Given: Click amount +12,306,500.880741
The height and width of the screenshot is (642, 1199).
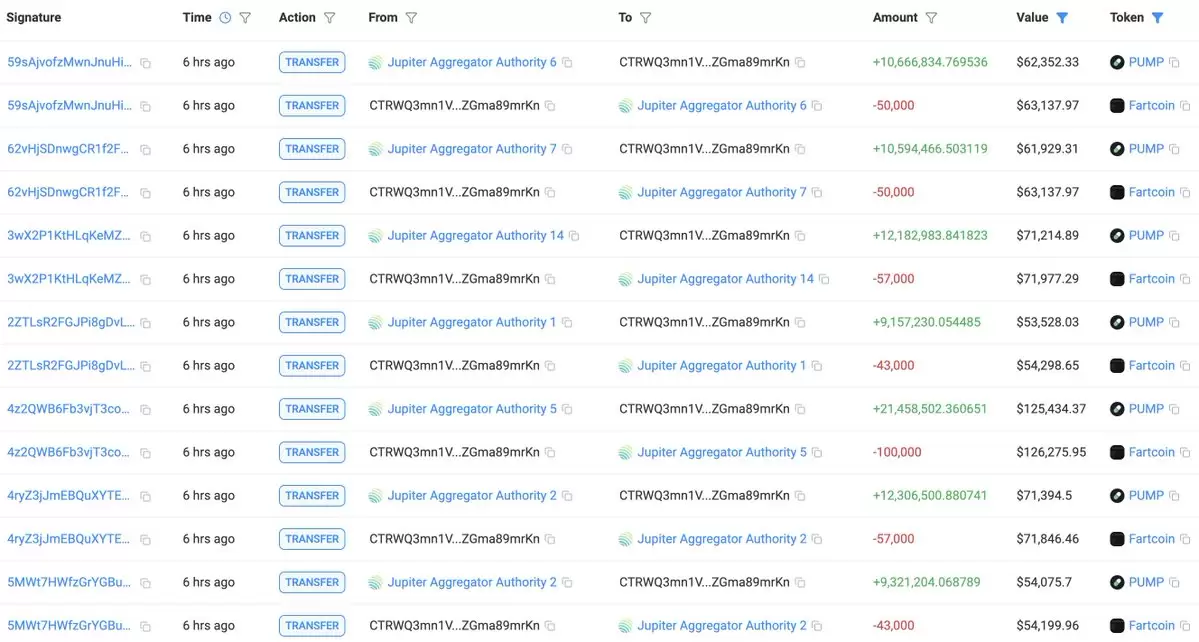Looking at the screenshot, I should tap(930, 495).
